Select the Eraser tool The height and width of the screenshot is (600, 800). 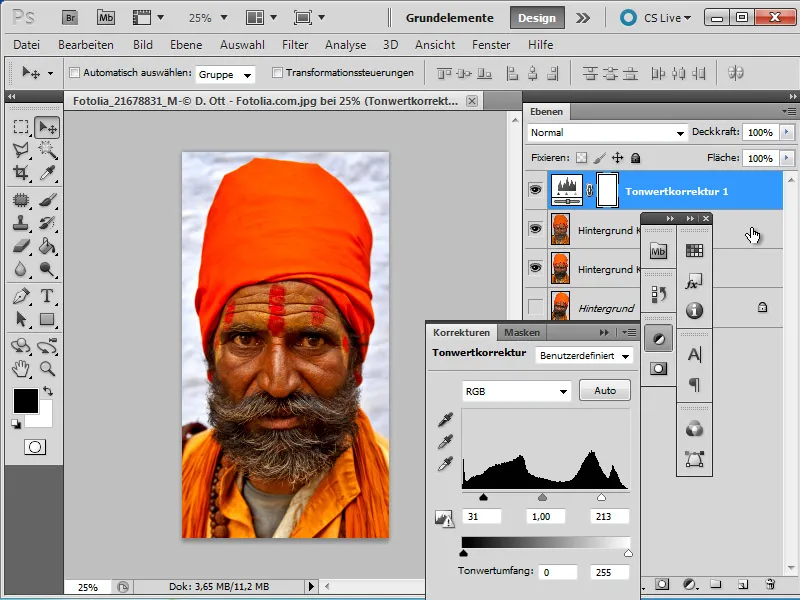pos(21,246)
